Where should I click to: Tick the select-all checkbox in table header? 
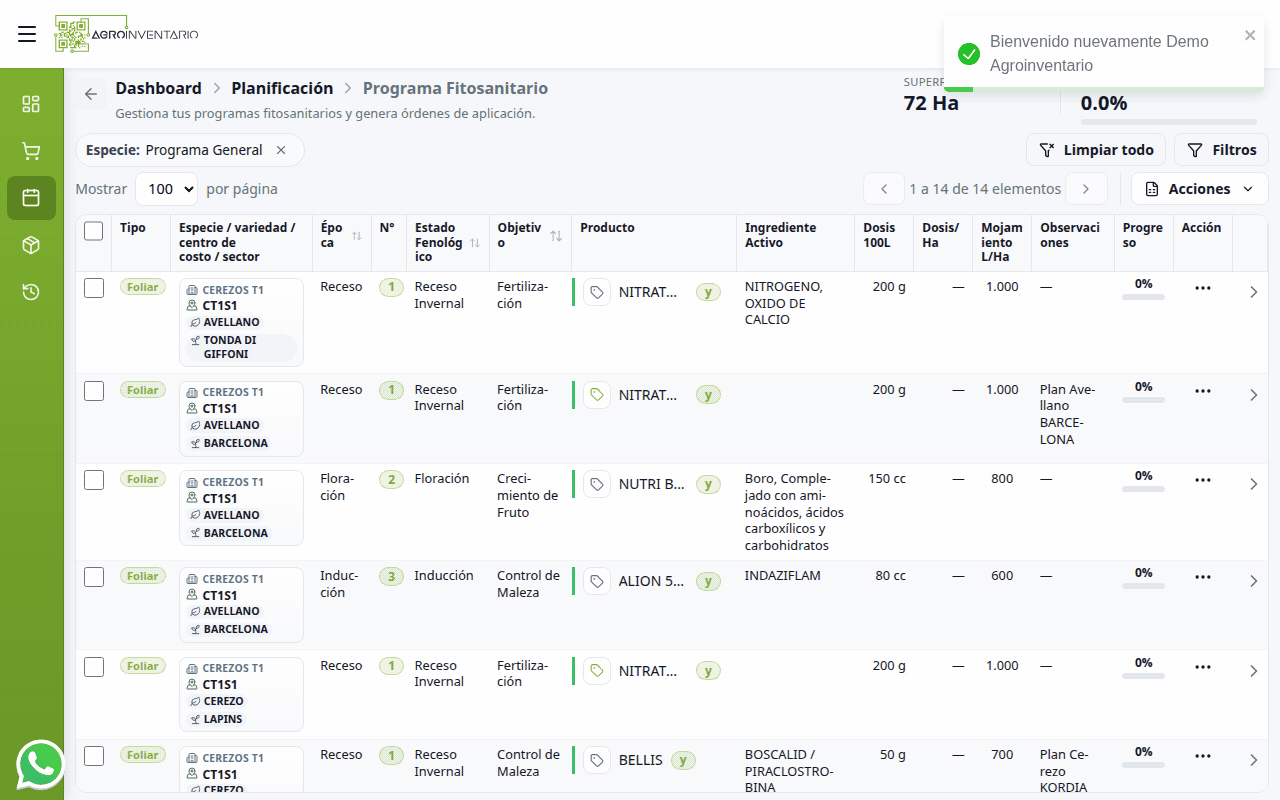[94, 231]
